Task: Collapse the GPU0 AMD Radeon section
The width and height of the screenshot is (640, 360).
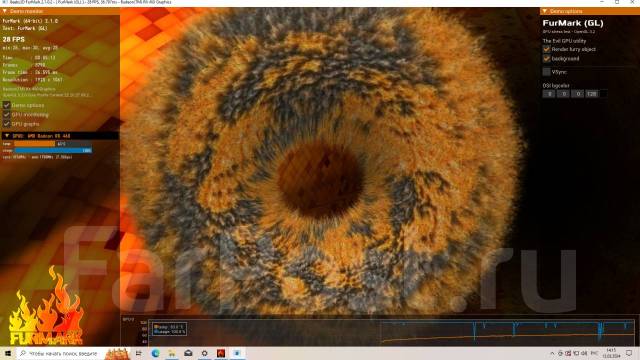Action: pos(7,136)
